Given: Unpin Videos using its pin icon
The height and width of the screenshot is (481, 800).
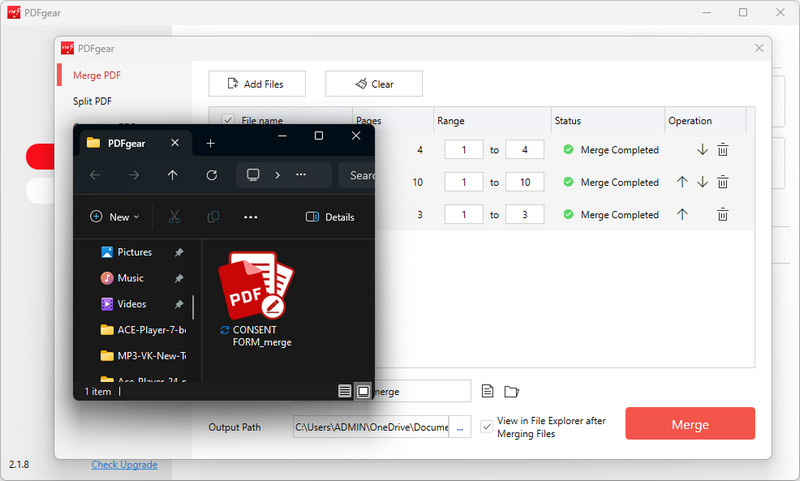Looking at the screenshot, I should point(179,304).
